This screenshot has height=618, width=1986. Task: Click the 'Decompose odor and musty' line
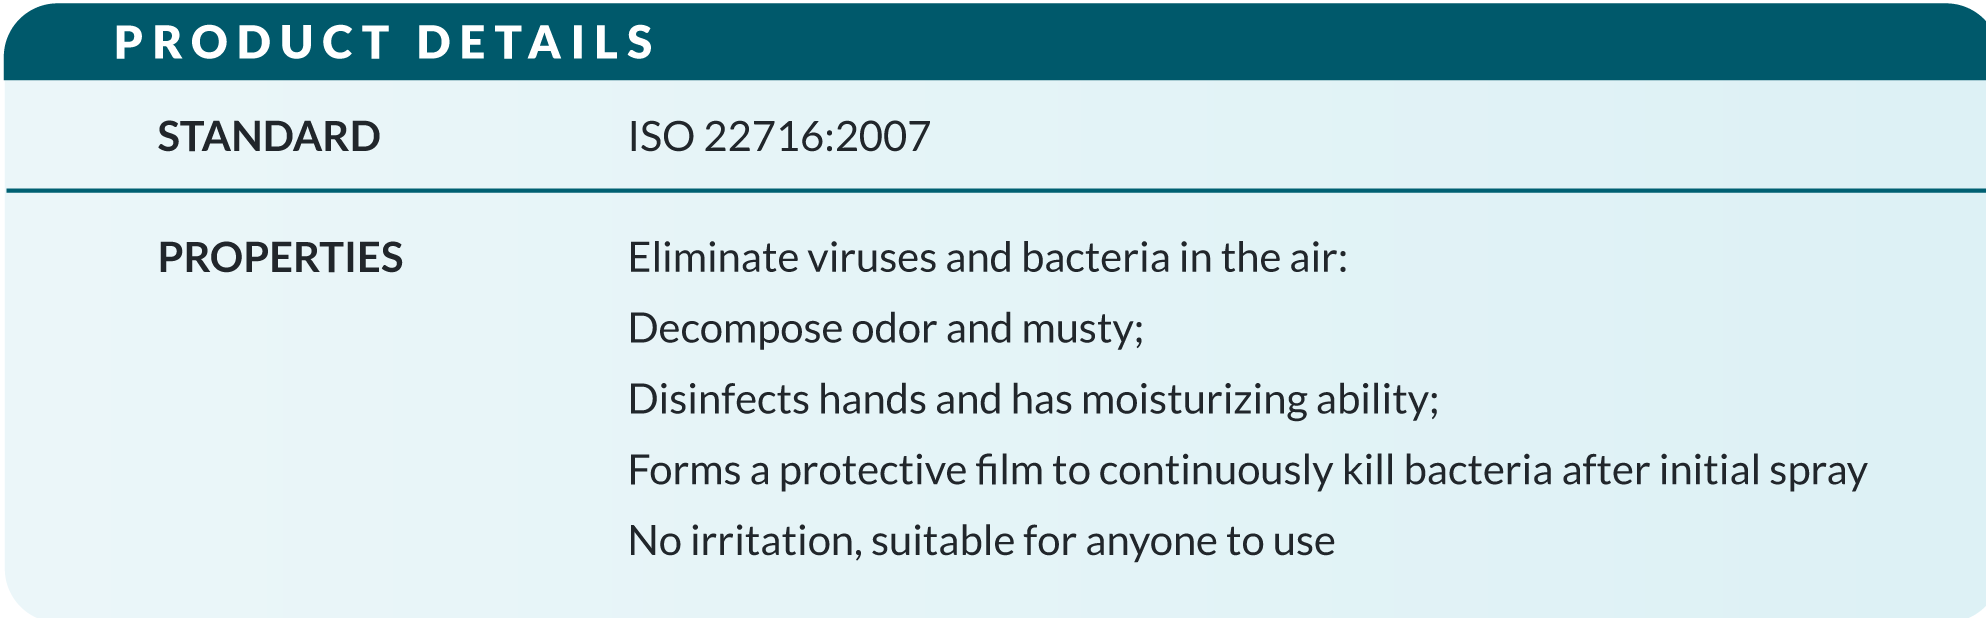pos(886,329)
